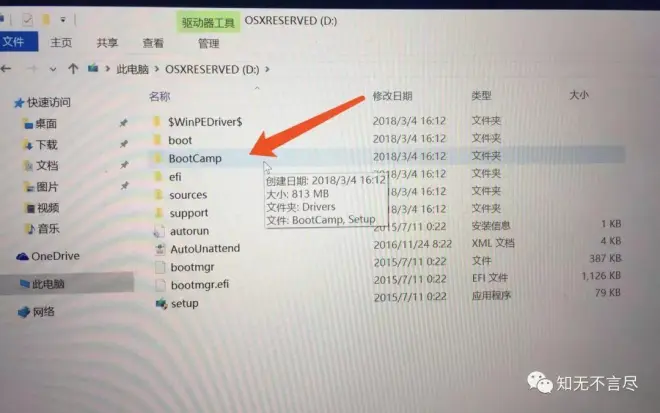Click the setup application icon

[161, 303]
